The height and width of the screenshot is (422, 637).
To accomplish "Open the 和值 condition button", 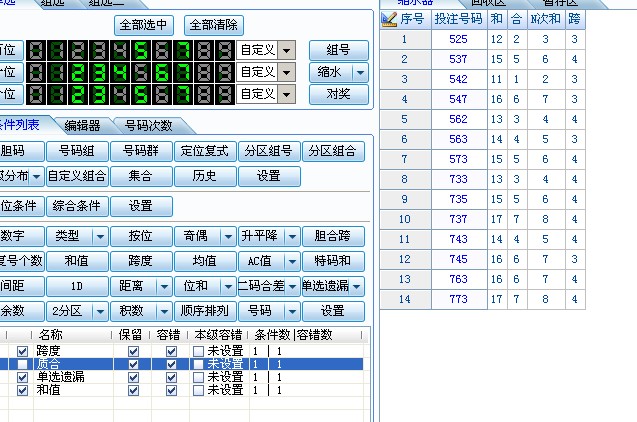I will [77, 261].
